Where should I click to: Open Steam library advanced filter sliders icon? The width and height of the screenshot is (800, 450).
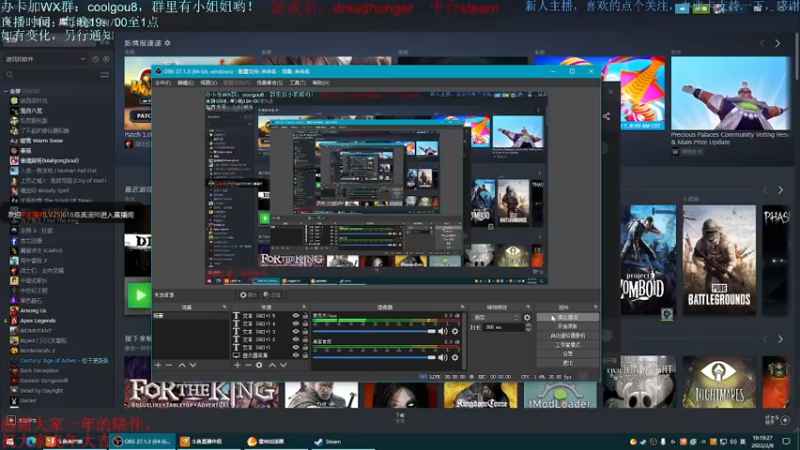[105, 75]
